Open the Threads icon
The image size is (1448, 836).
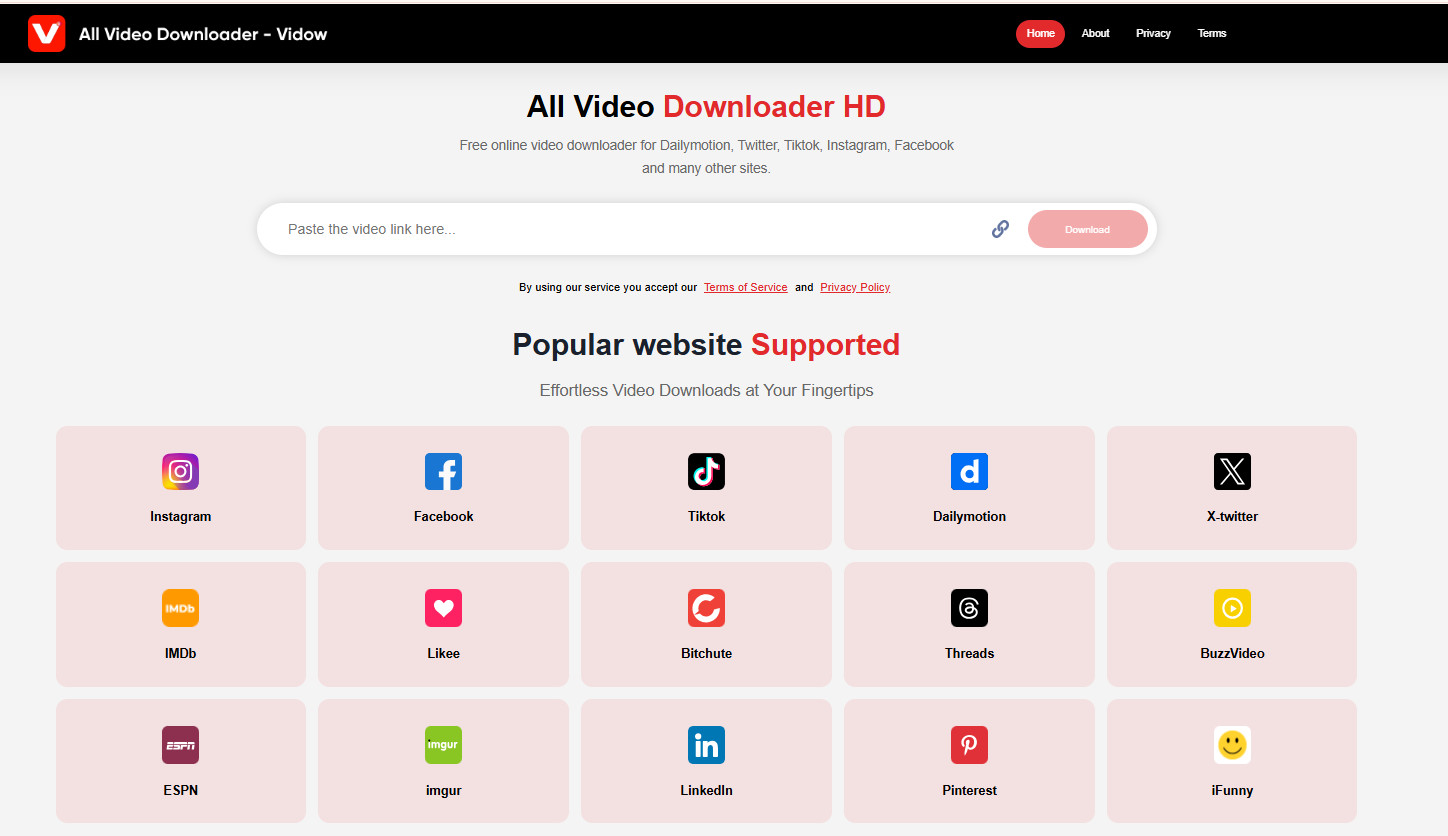969,608
